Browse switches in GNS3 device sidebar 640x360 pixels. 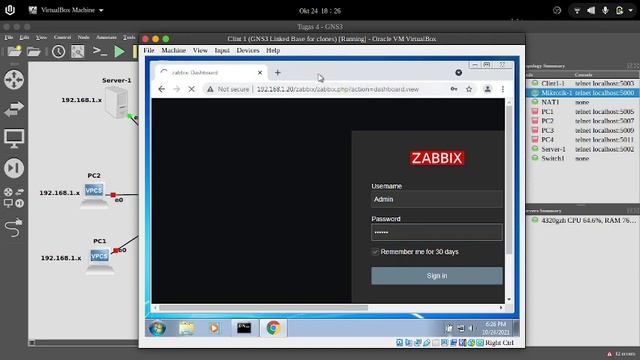pyautogui.click(x=14, y=109)
